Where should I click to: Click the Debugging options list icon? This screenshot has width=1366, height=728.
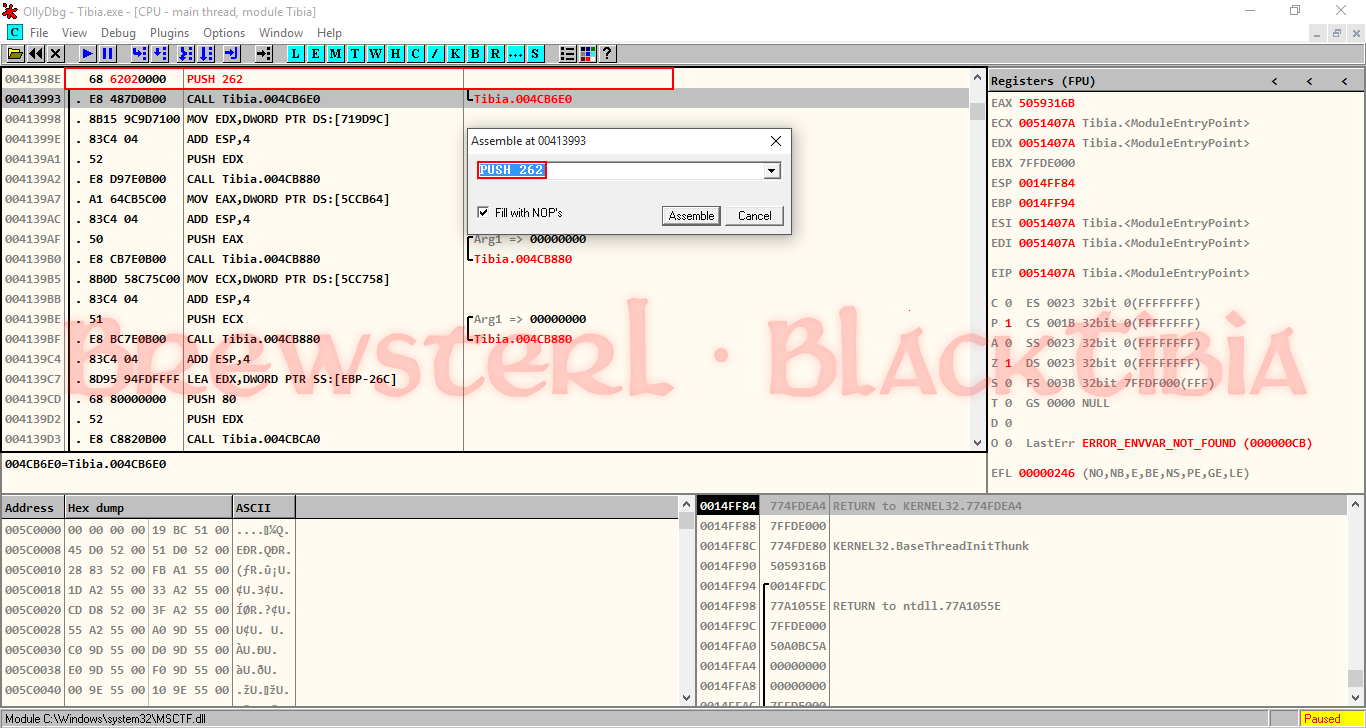(x=568, y=54)
